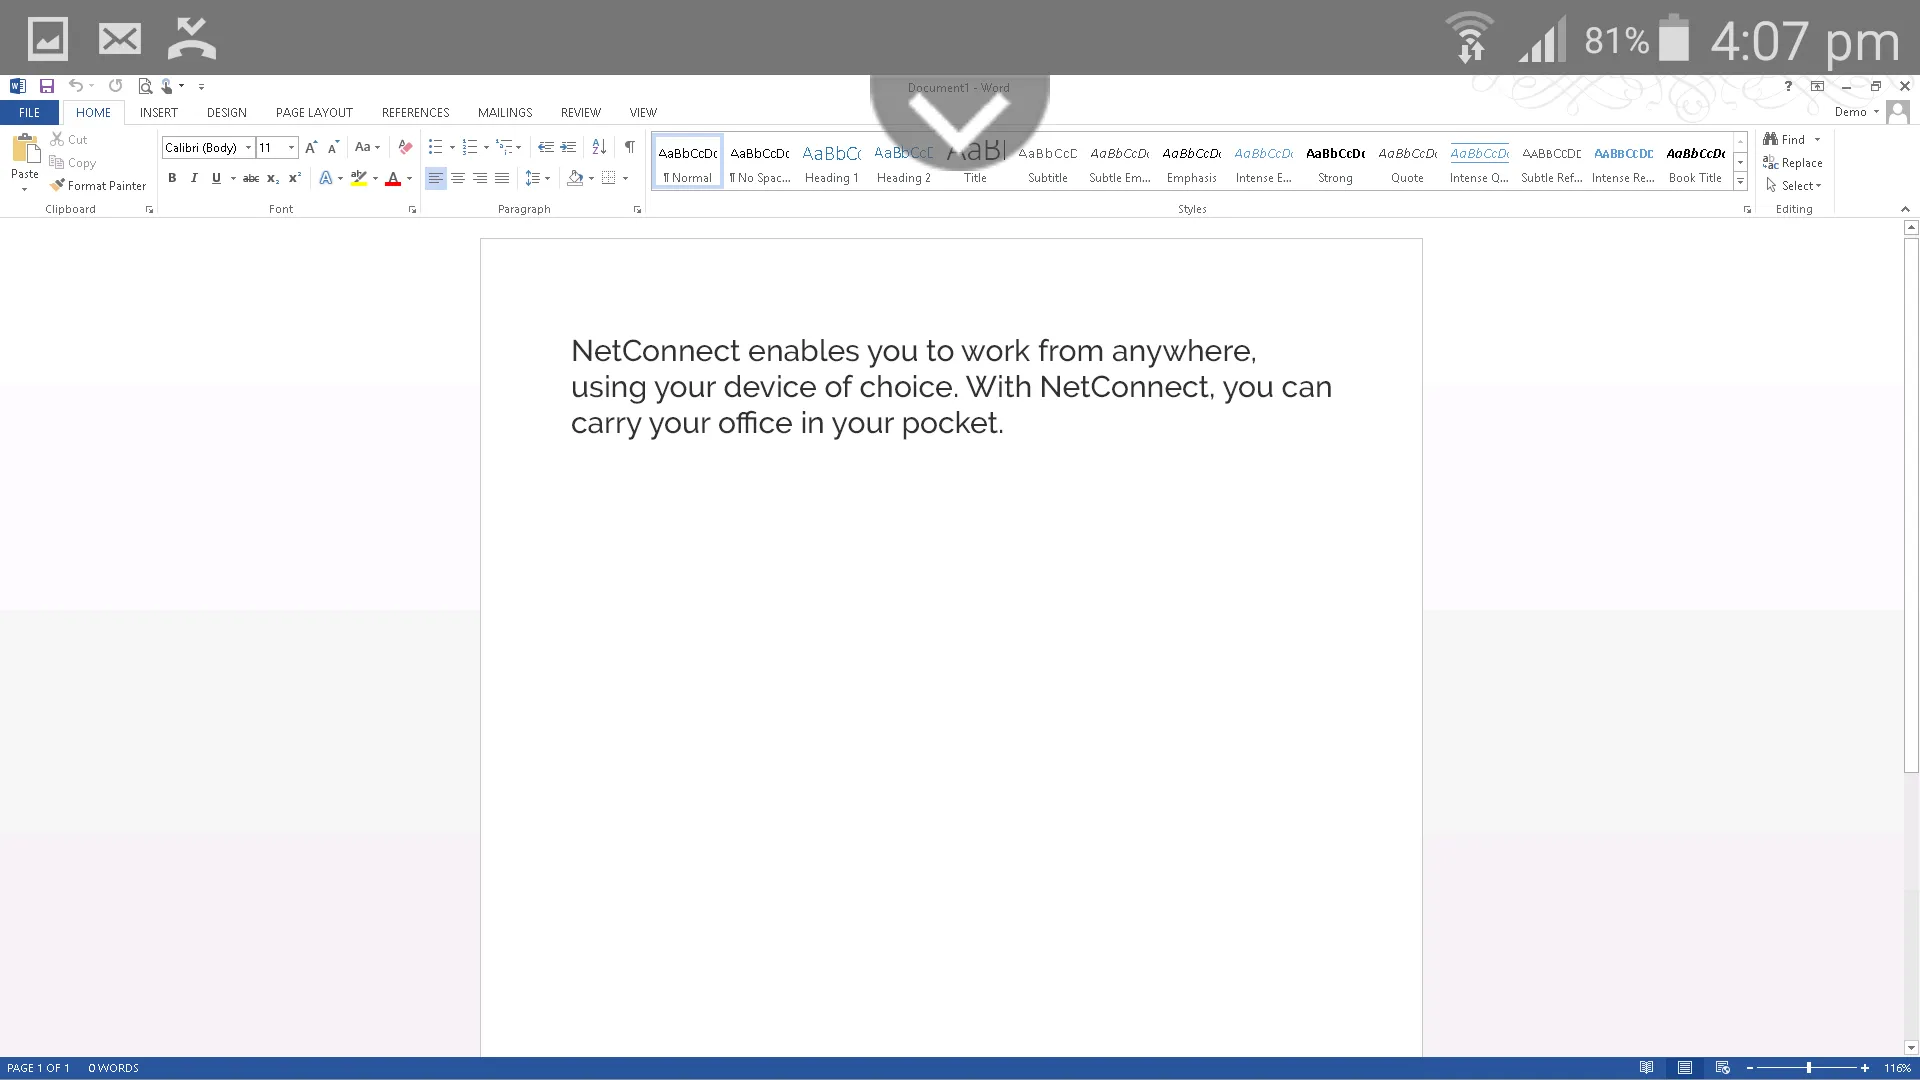Select the HOME ribbon tab

tap(92, 112)
